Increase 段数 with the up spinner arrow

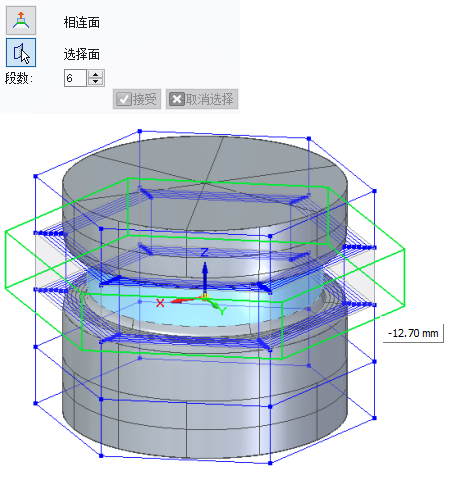[x=96, y=75]
